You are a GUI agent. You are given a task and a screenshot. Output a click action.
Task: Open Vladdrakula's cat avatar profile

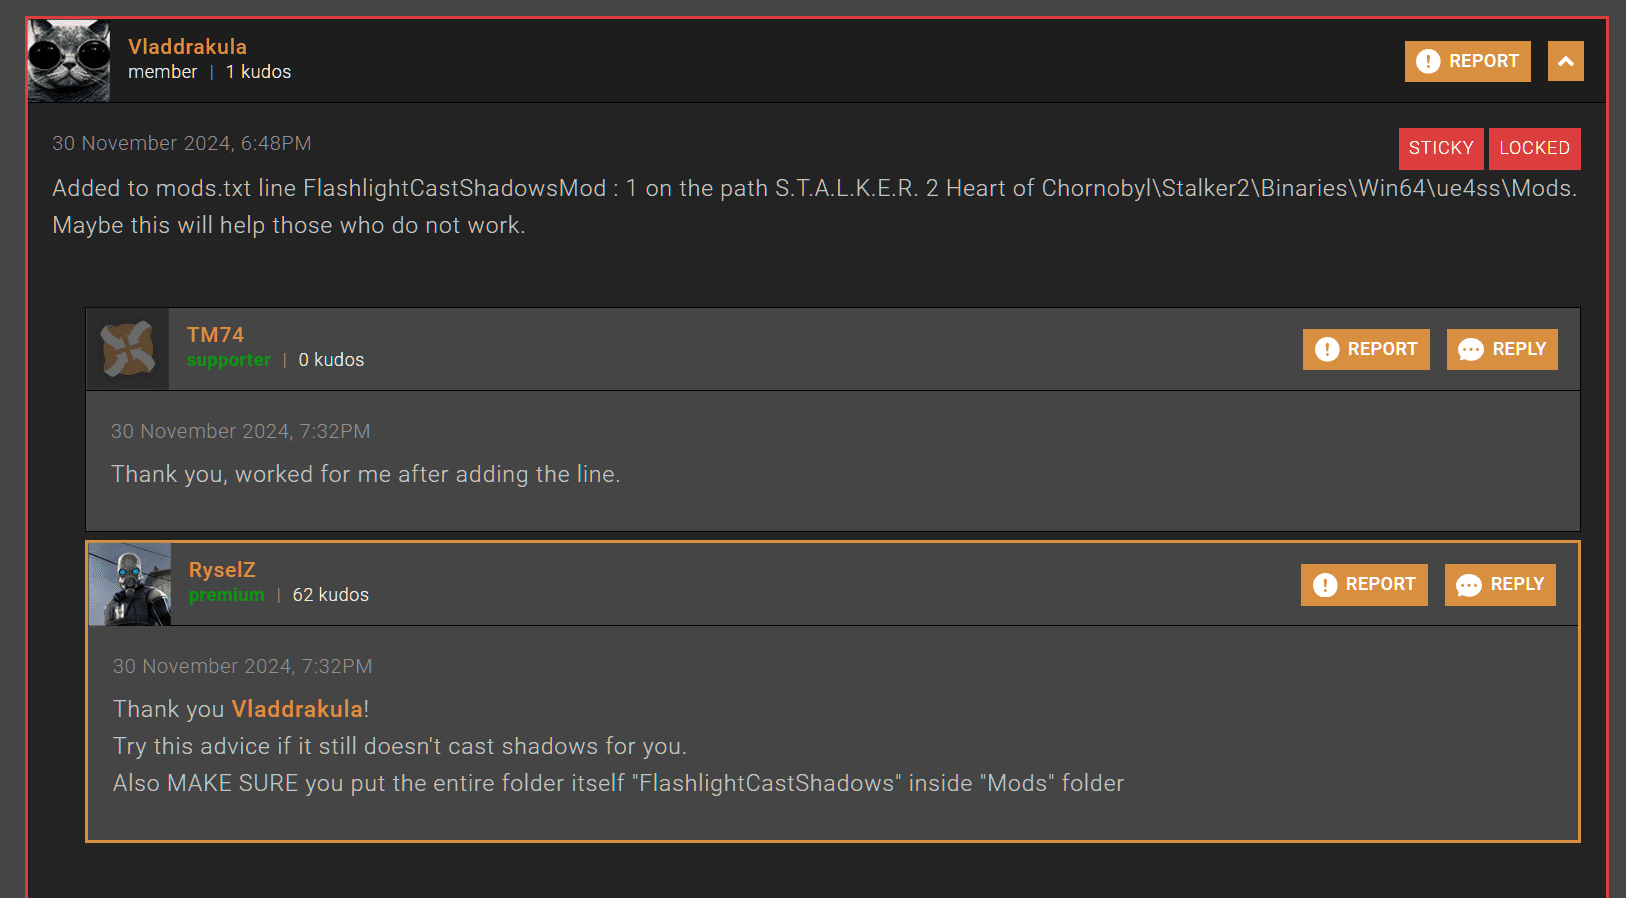tap(69, 61)
